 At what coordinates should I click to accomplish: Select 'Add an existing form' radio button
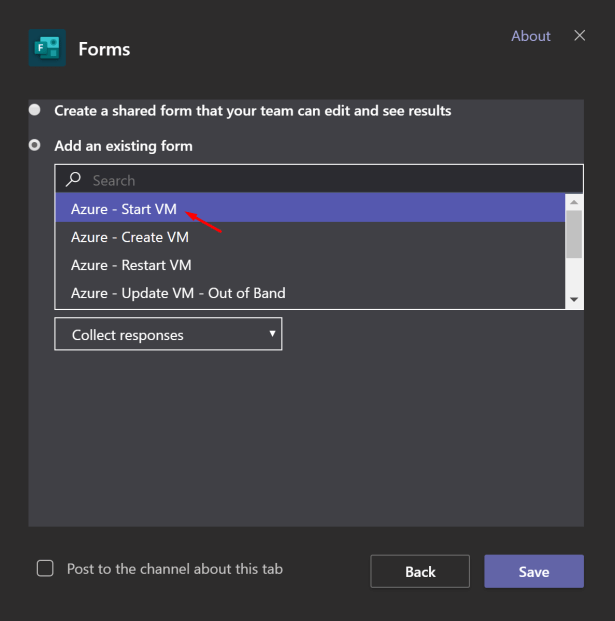coord(34,145)
